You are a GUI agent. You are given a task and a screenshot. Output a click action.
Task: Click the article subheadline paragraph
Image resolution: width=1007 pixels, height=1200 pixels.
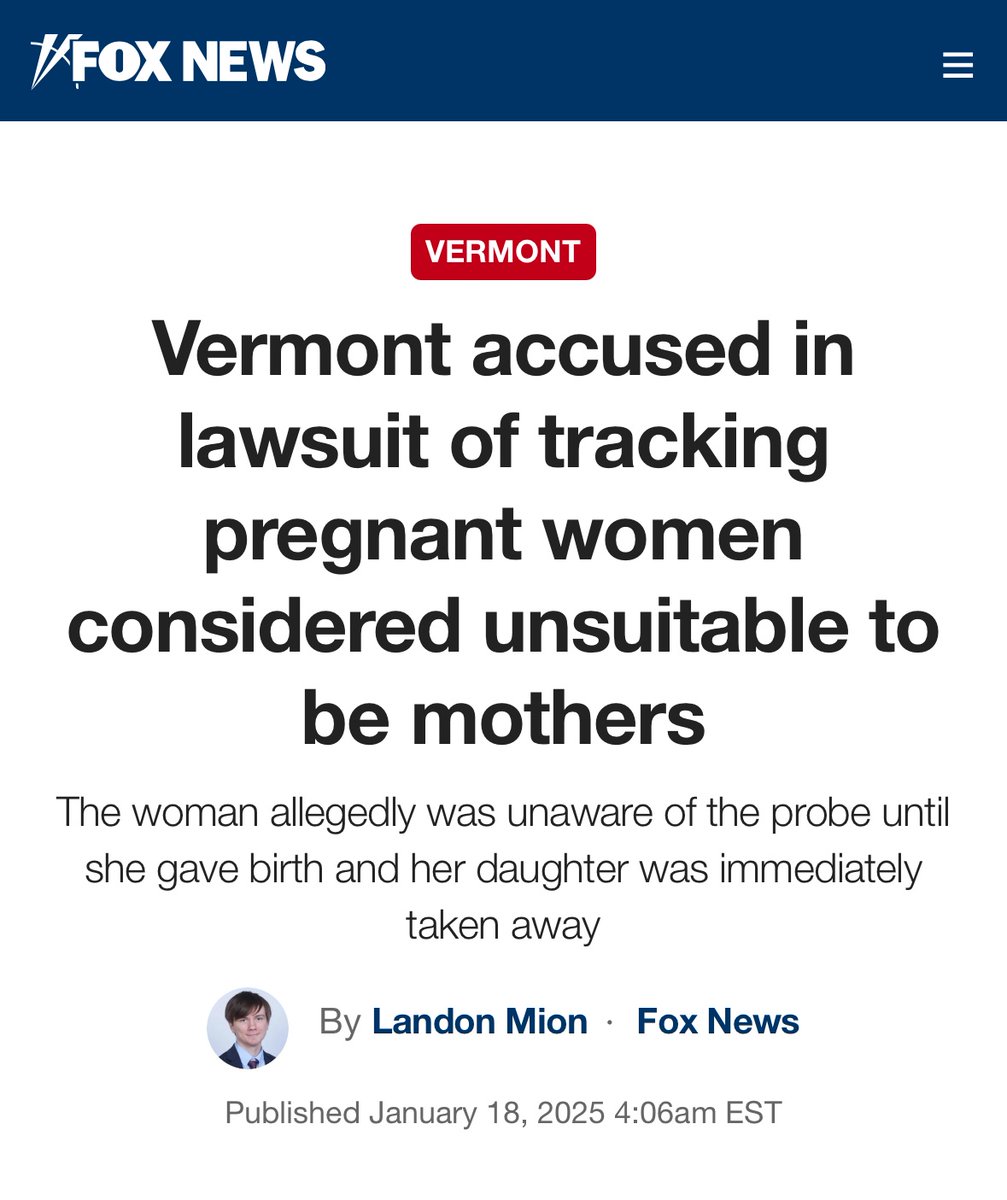click(x=503, y=868)
